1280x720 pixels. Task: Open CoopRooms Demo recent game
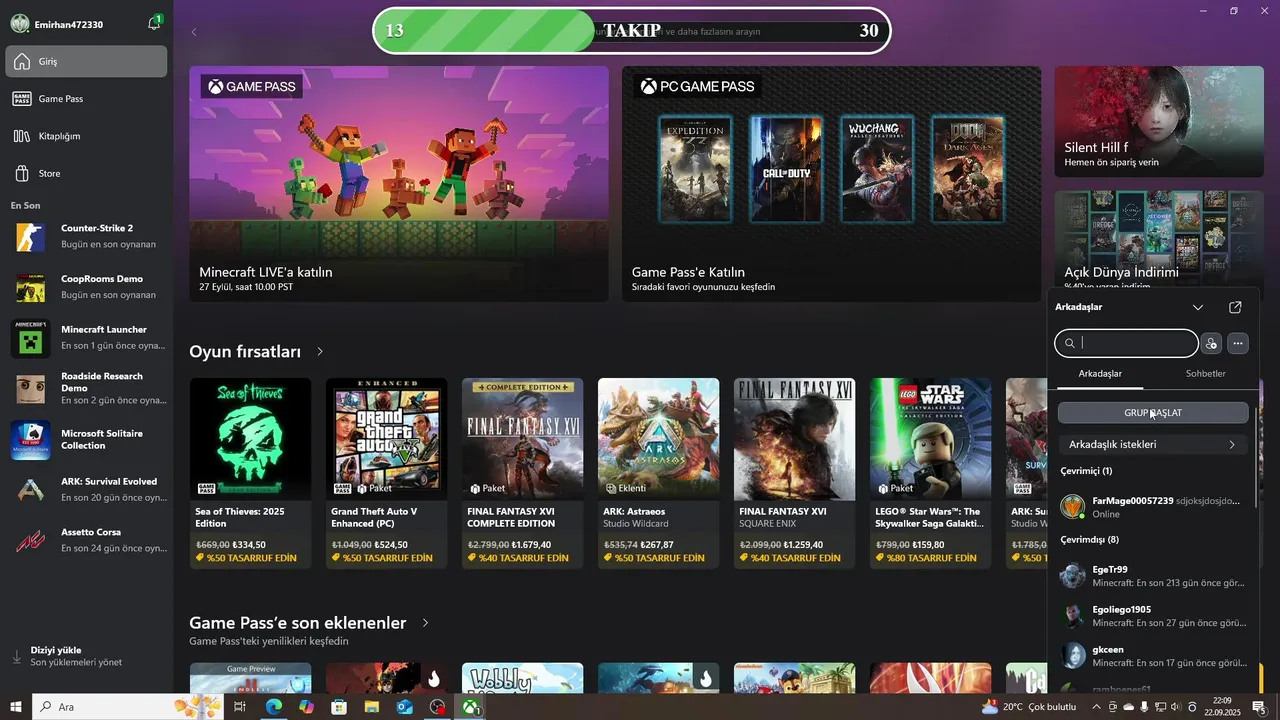[x=87, y=287]
